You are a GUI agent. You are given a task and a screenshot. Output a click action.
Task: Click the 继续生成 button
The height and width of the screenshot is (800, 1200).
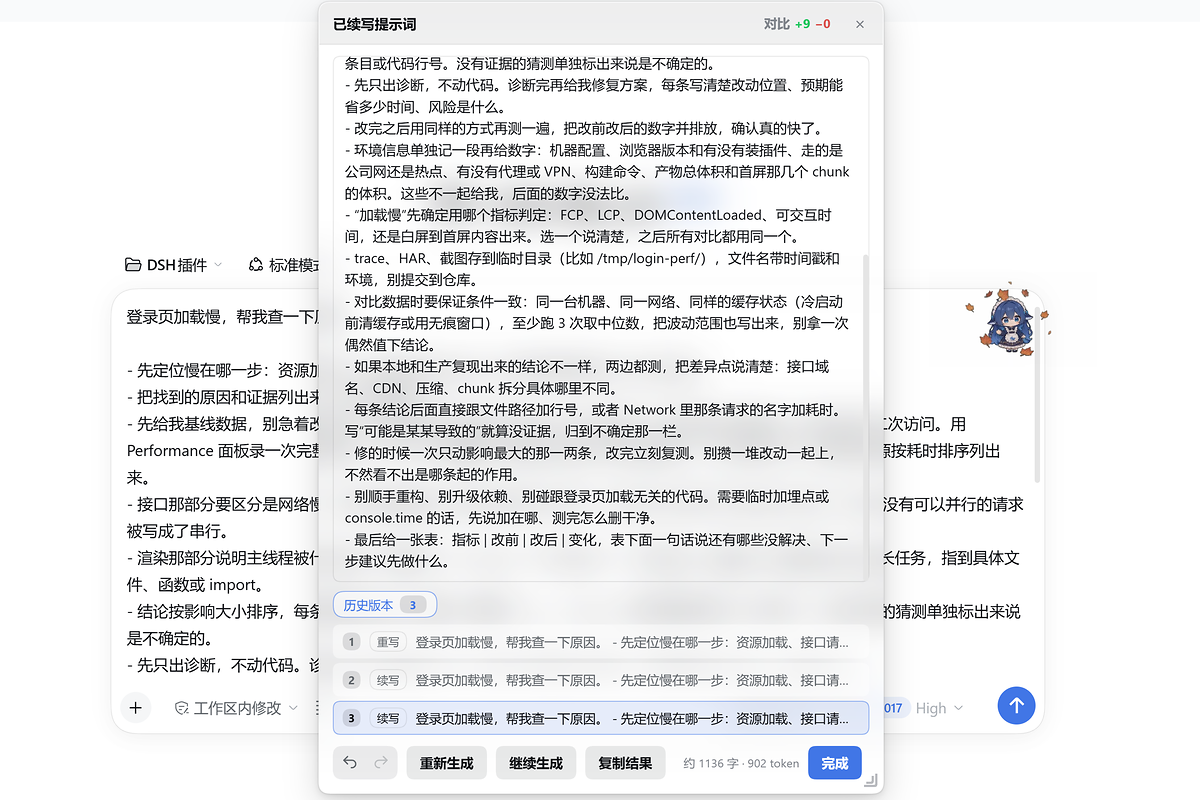[535, 763]
